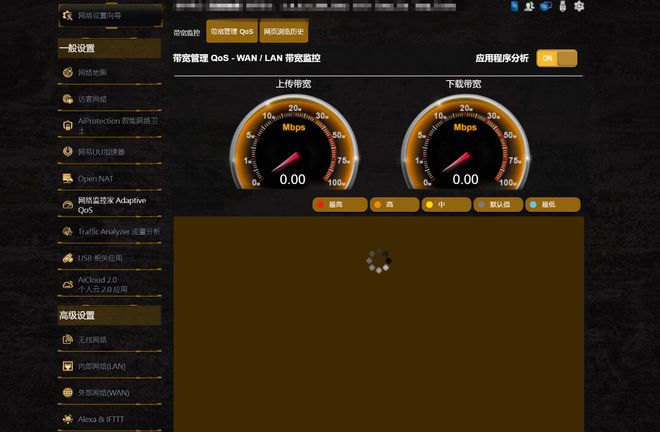
Task: Open AiProtection 智能网络卫士 shield icon
Action: coord(67,124)
